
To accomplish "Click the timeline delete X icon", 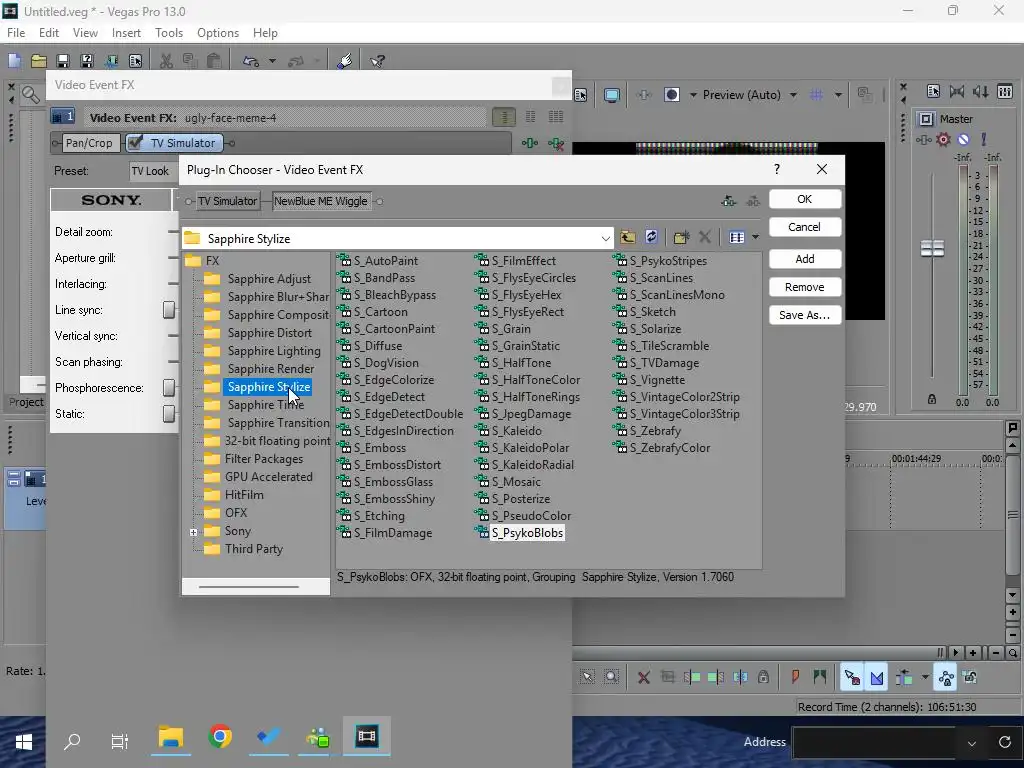I will [x=643, y=677].
